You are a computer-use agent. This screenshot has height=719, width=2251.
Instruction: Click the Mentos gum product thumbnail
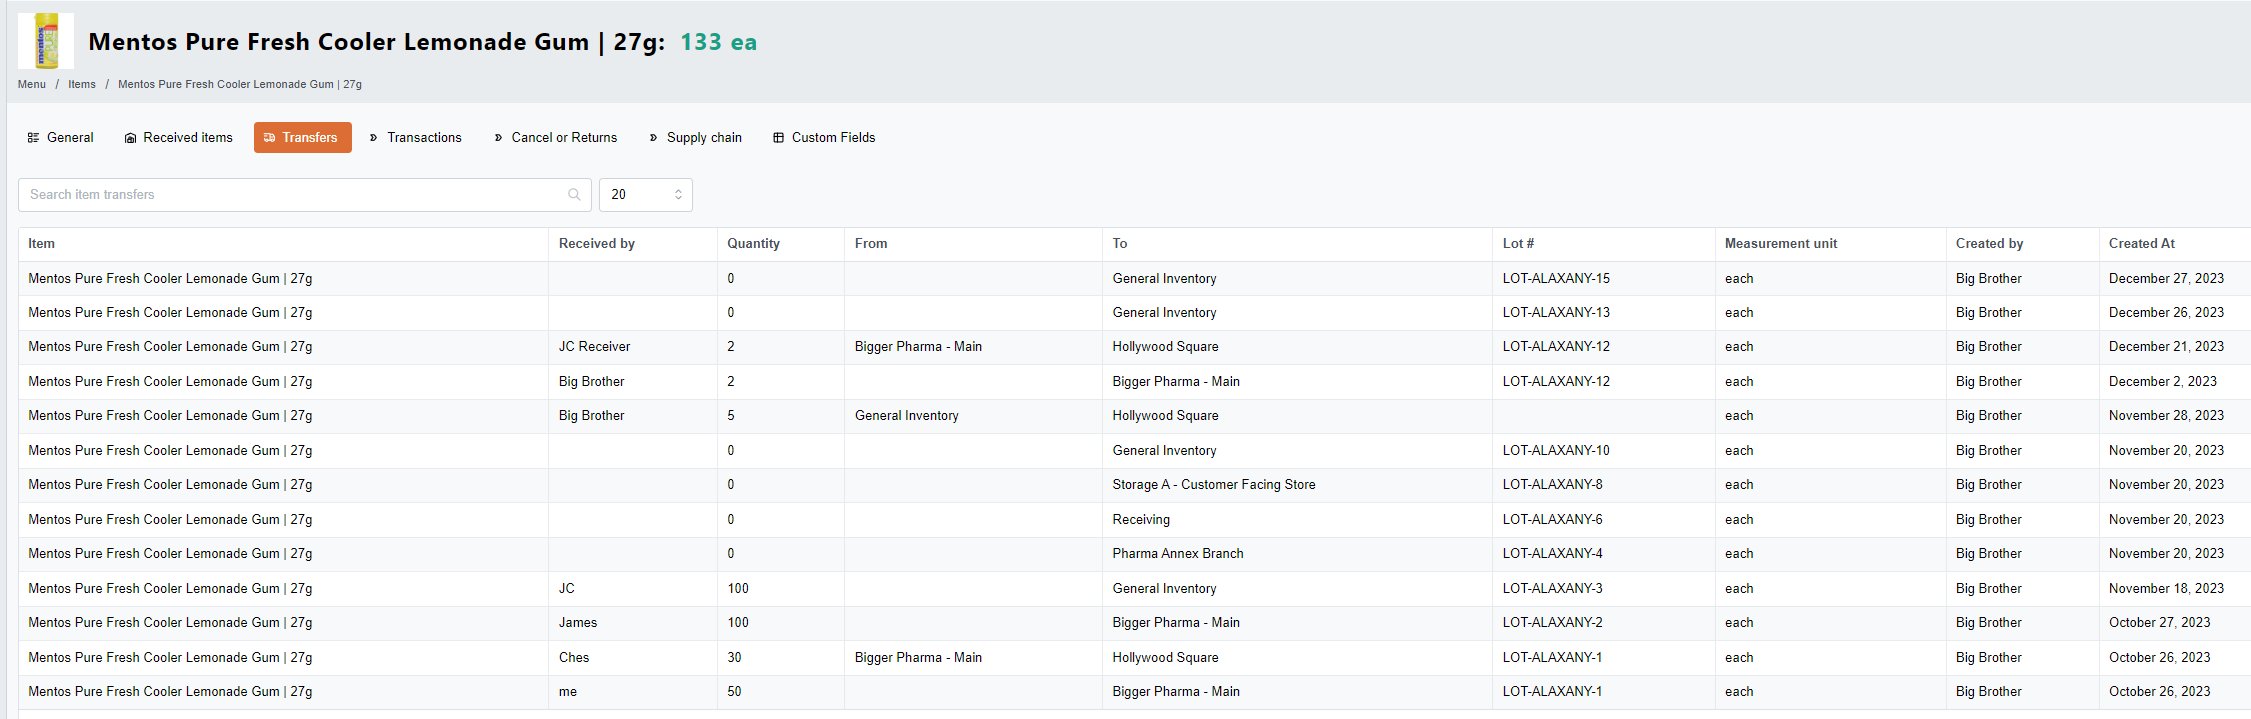46,41
